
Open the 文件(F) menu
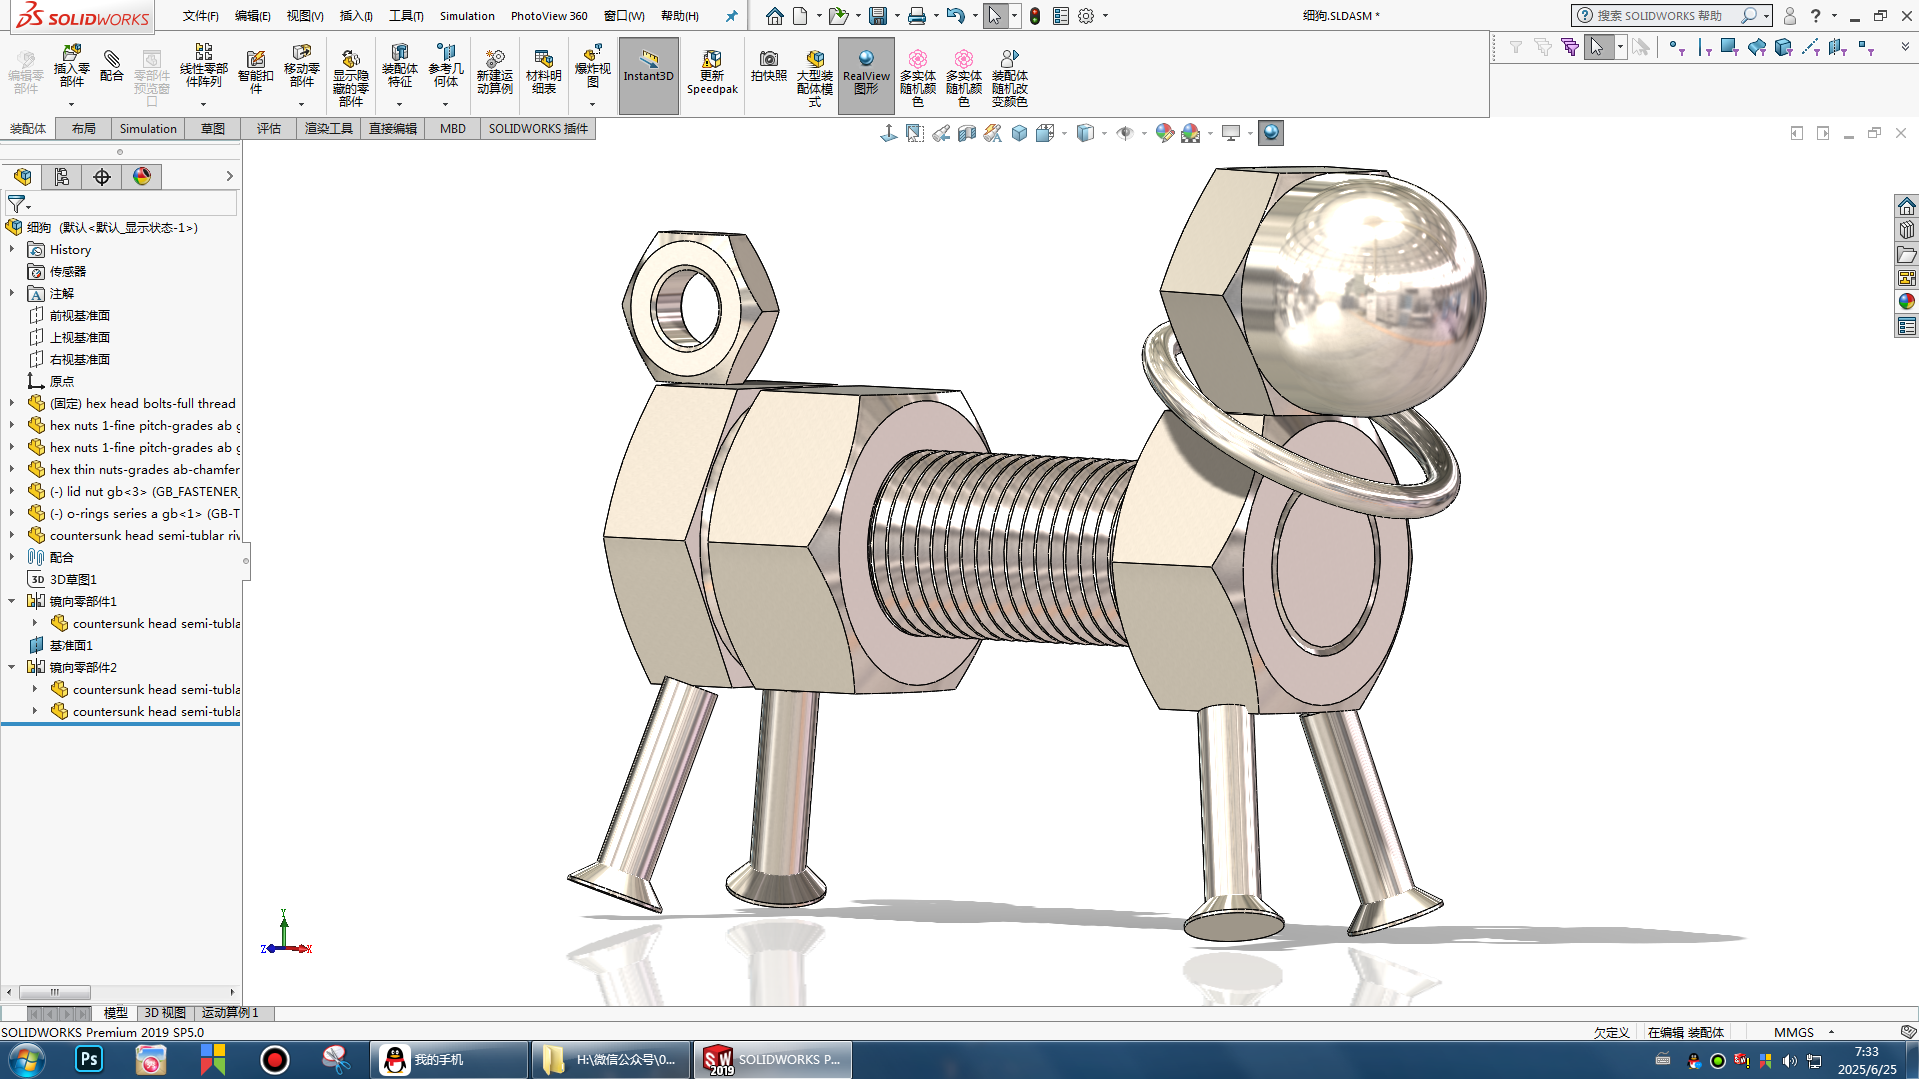[x=201, y=16]
